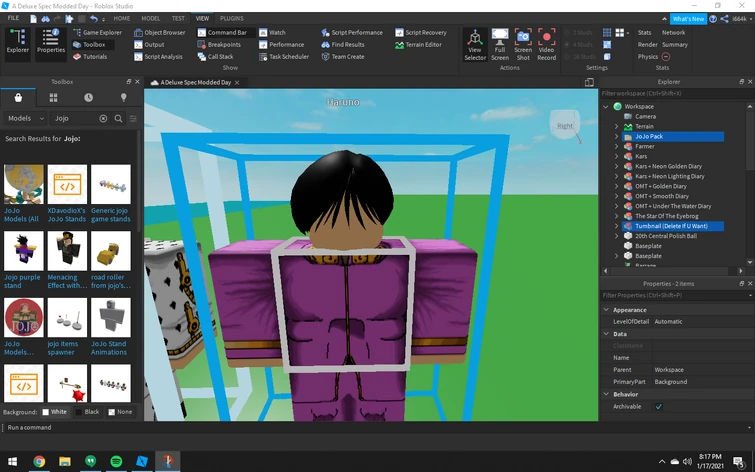The image size is (755, 472).
Task: Open the Properties panel icon in the ribbon
Action: [x=50, y=40]
